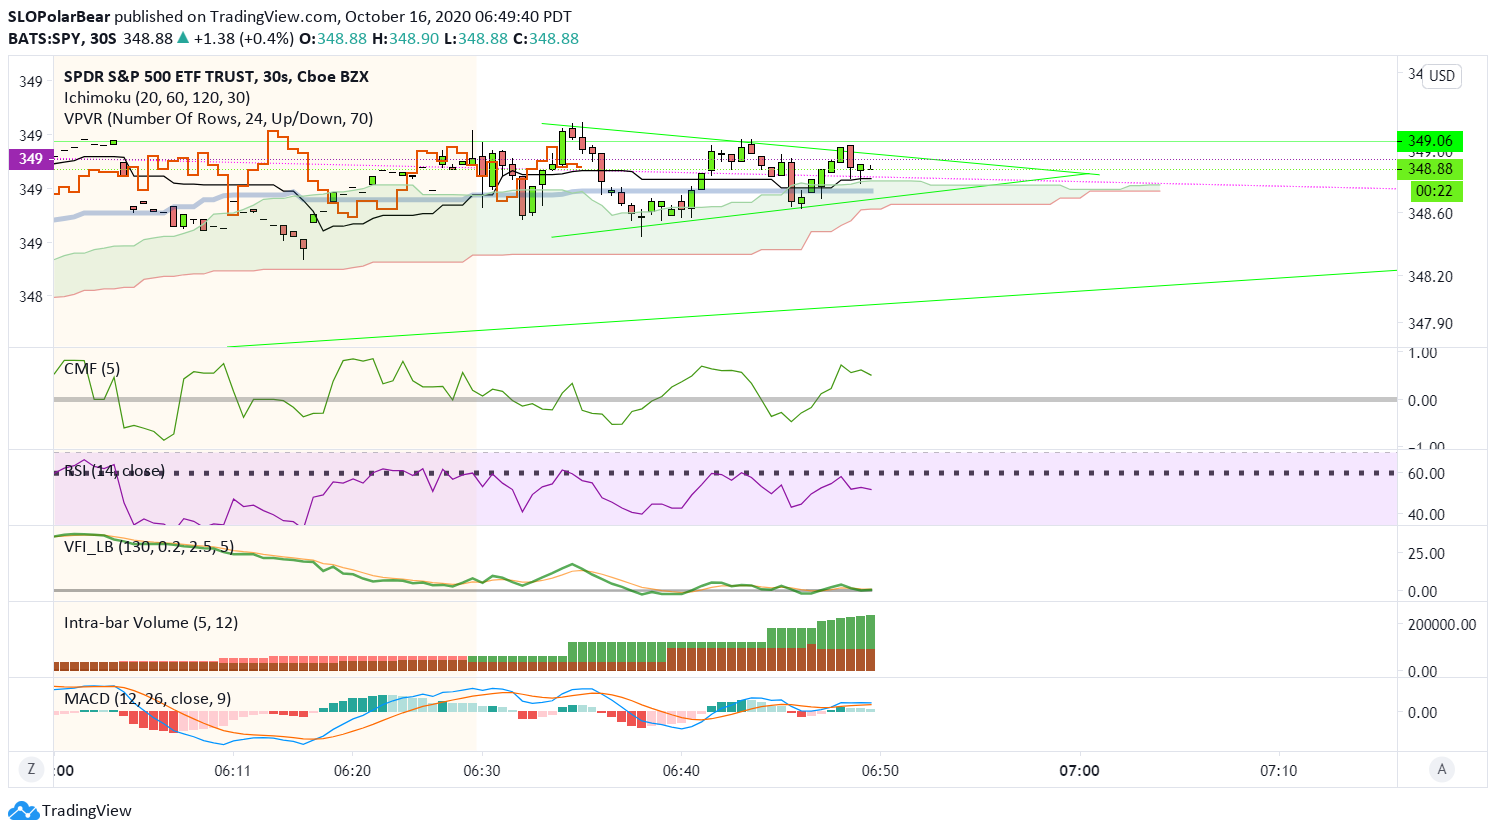The width and height of the screenshot is (1496, 834).
Task: Select the Ichimoku (20, 60, 120, 30) legend
Action: [x=157, y=97]
